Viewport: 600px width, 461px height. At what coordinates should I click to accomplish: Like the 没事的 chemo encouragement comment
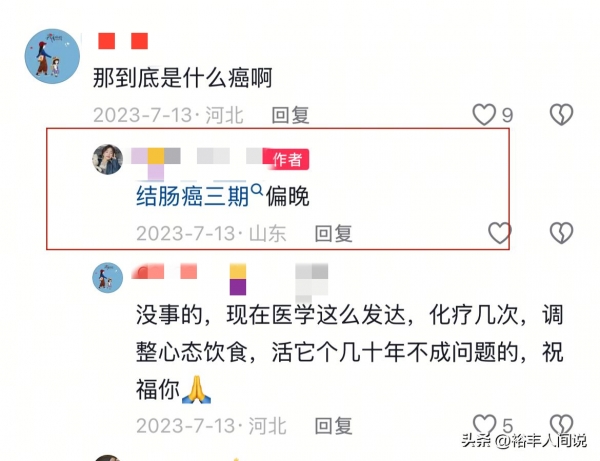(484, 425)
